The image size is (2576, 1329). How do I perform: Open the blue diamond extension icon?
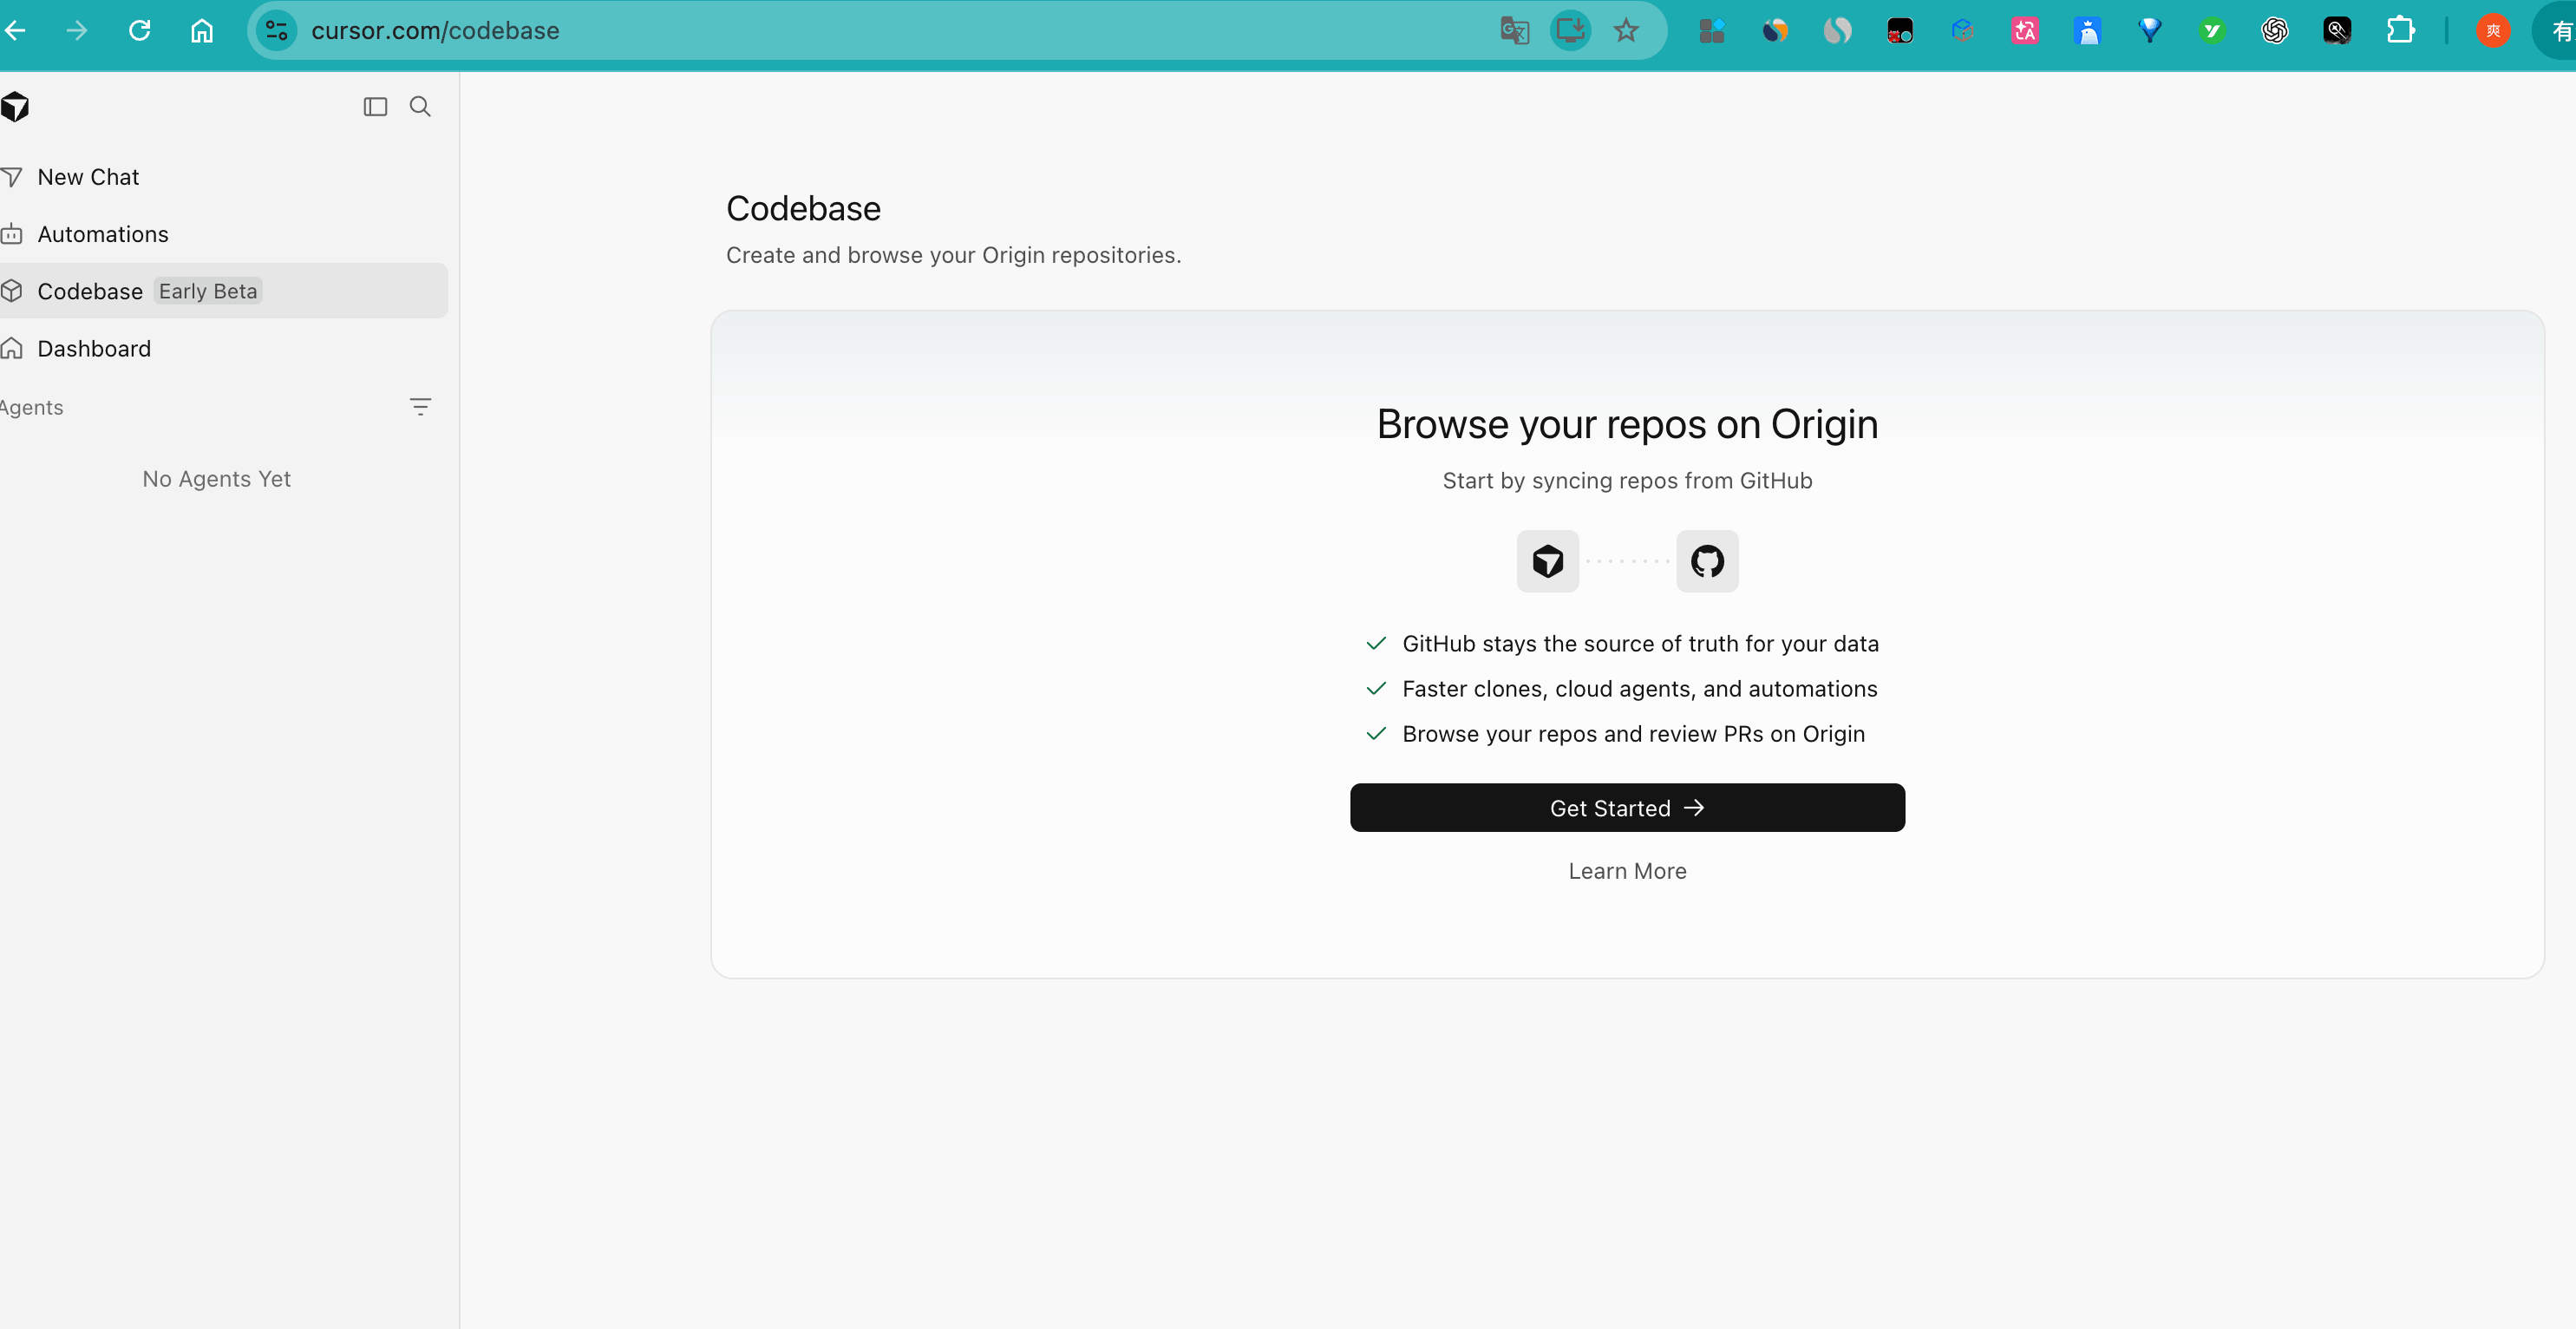[x=2150, y=31]
